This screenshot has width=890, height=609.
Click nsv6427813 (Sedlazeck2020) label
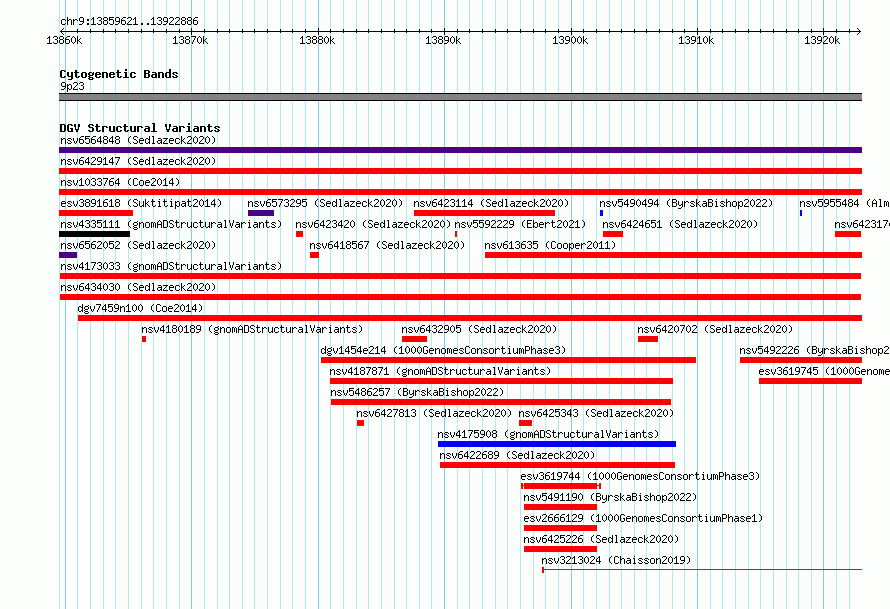[434, 413]
